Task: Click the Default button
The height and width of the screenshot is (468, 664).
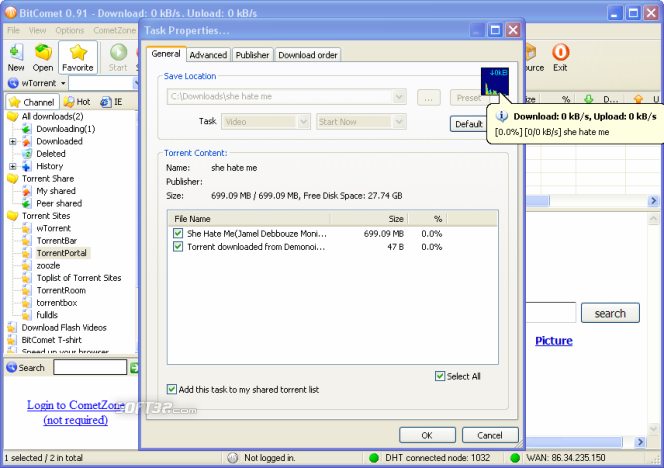Action: pyautogui.click(x=469, y=124)
